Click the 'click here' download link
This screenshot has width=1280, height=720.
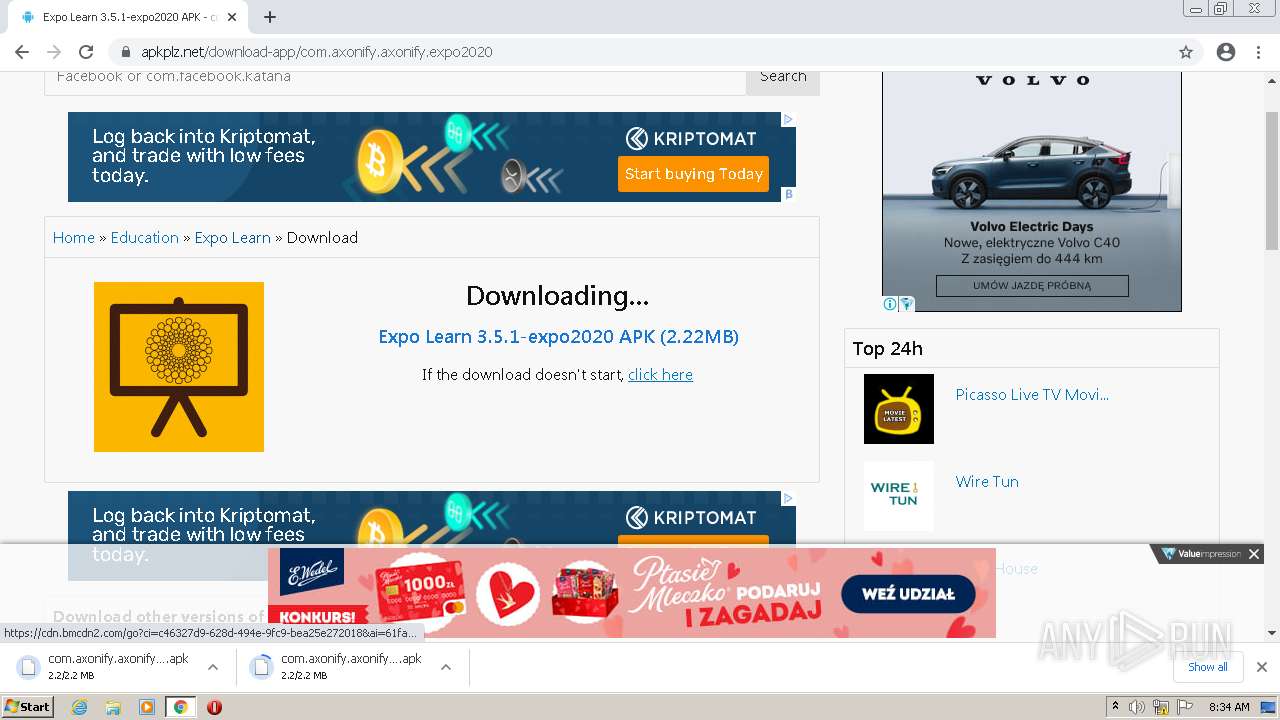coord(660,375)
